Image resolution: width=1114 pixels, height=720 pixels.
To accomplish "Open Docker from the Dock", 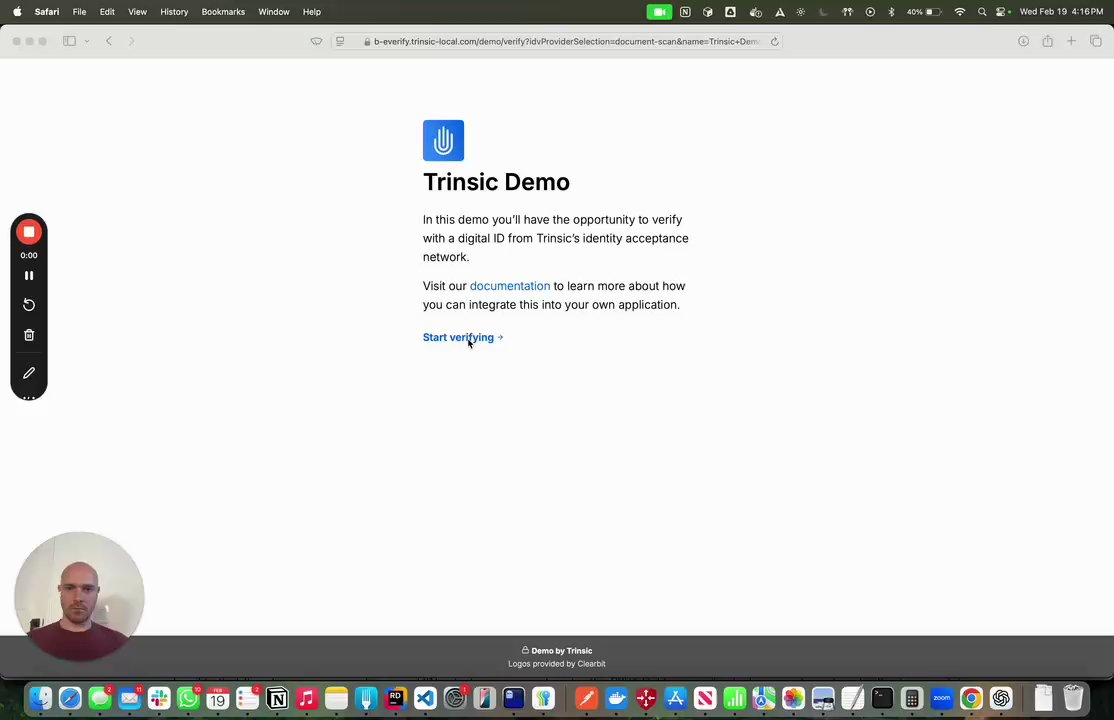I will tap(617, 699).
